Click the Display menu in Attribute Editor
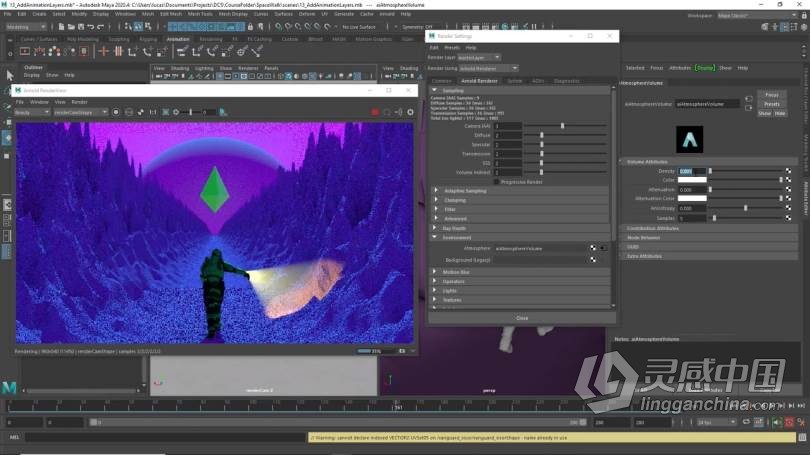Viewport: 810px width, 455px height. point(705,68)
